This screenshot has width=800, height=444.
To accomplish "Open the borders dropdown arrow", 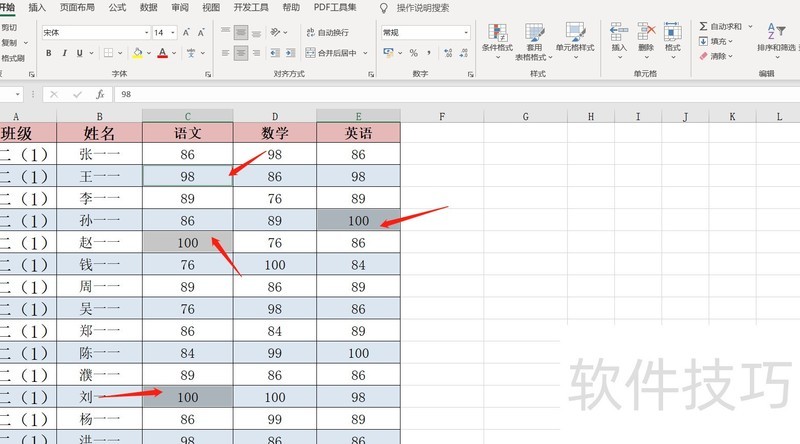I will click(x=120, y=53).
